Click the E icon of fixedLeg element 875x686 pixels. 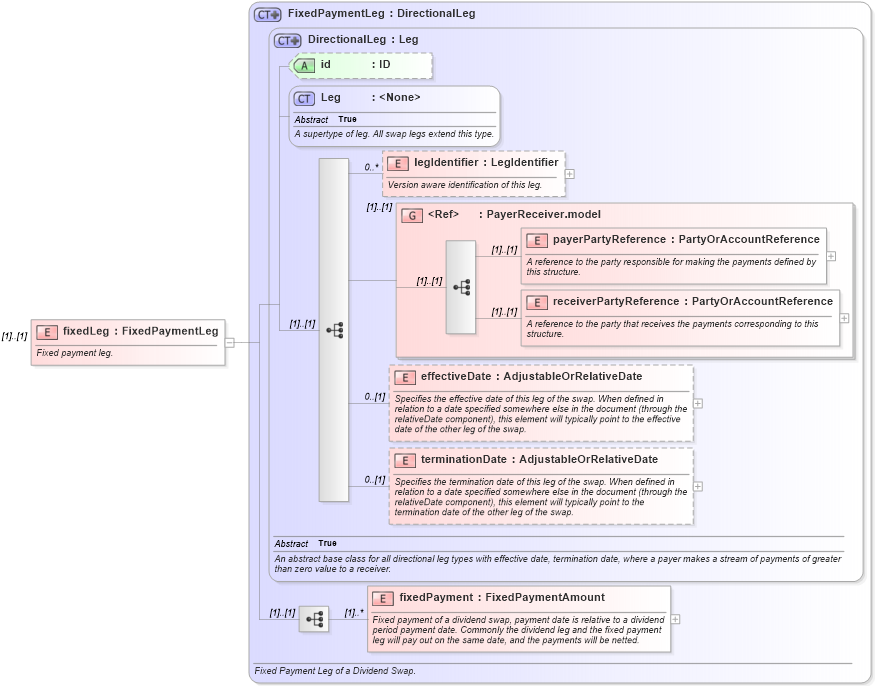47,333
